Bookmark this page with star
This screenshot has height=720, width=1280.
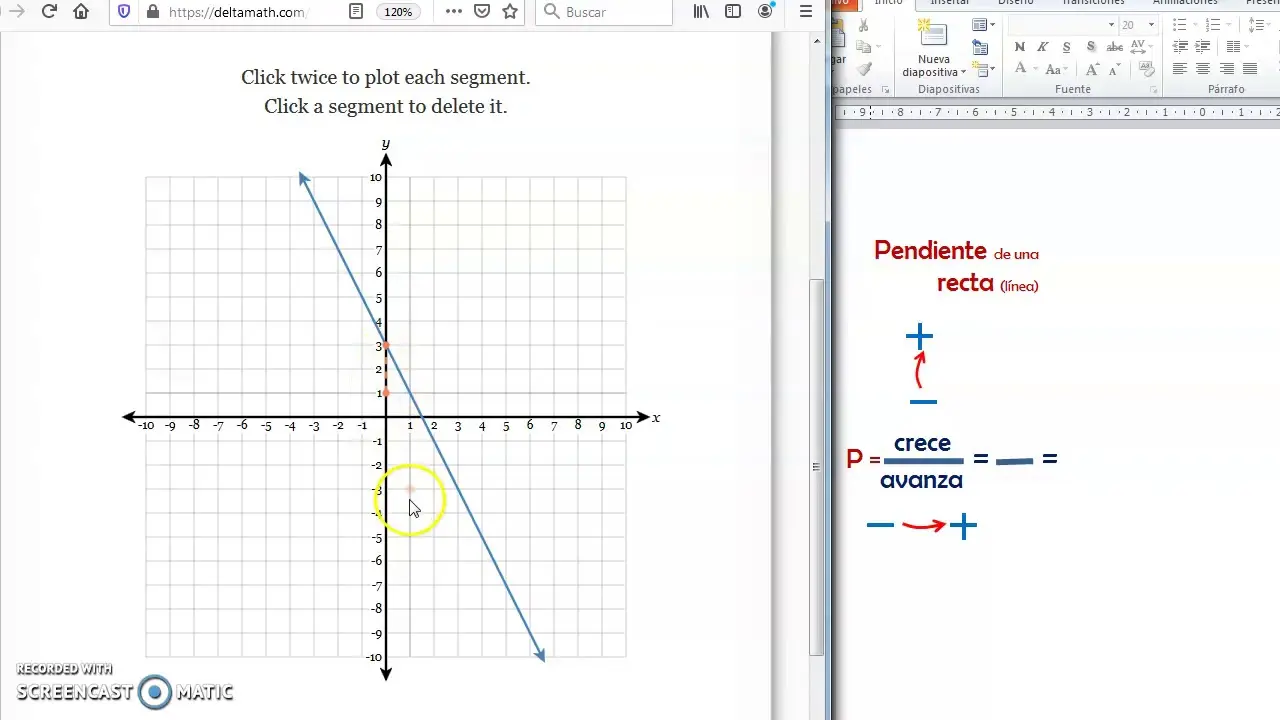point(510,12)
